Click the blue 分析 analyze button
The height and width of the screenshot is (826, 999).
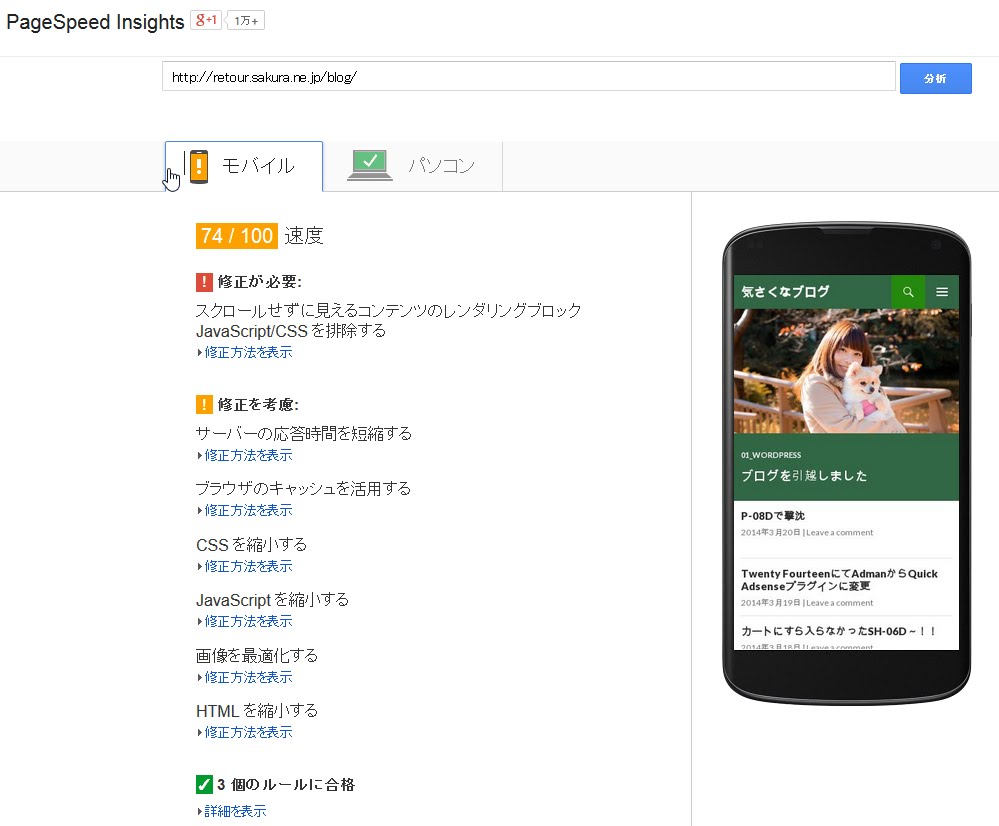pos(935,78)
